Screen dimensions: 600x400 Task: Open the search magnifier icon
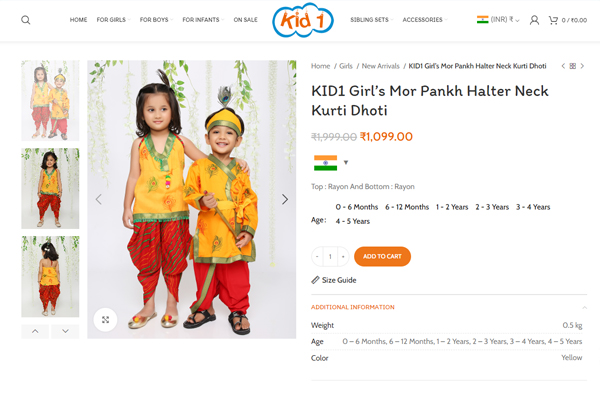[x=26, y=20]
